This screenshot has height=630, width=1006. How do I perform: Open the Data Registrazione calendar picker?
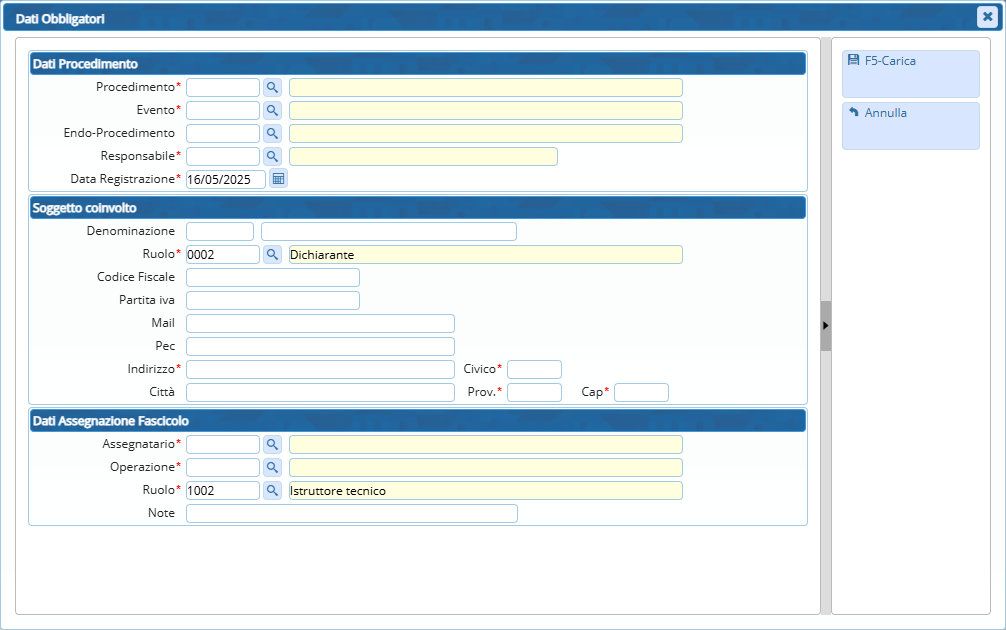tap(279, 179)
